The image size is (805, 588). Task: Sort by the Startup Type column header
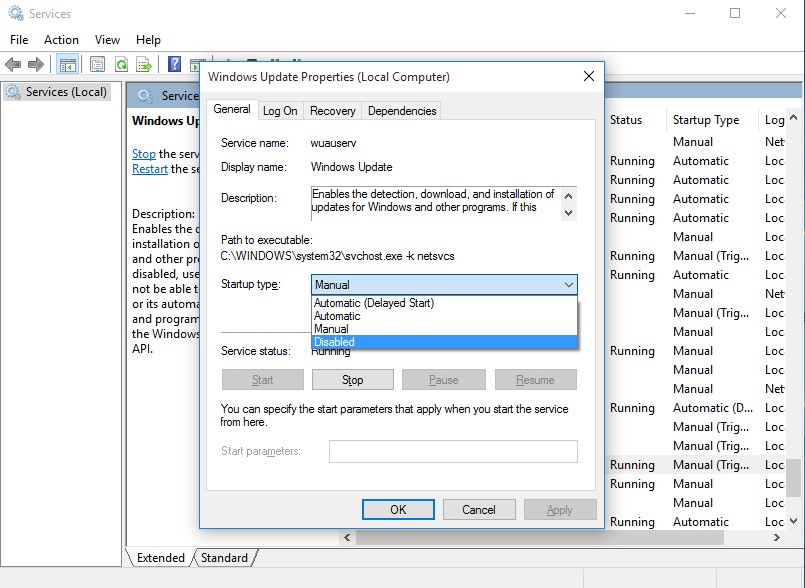tap(706, 120)
